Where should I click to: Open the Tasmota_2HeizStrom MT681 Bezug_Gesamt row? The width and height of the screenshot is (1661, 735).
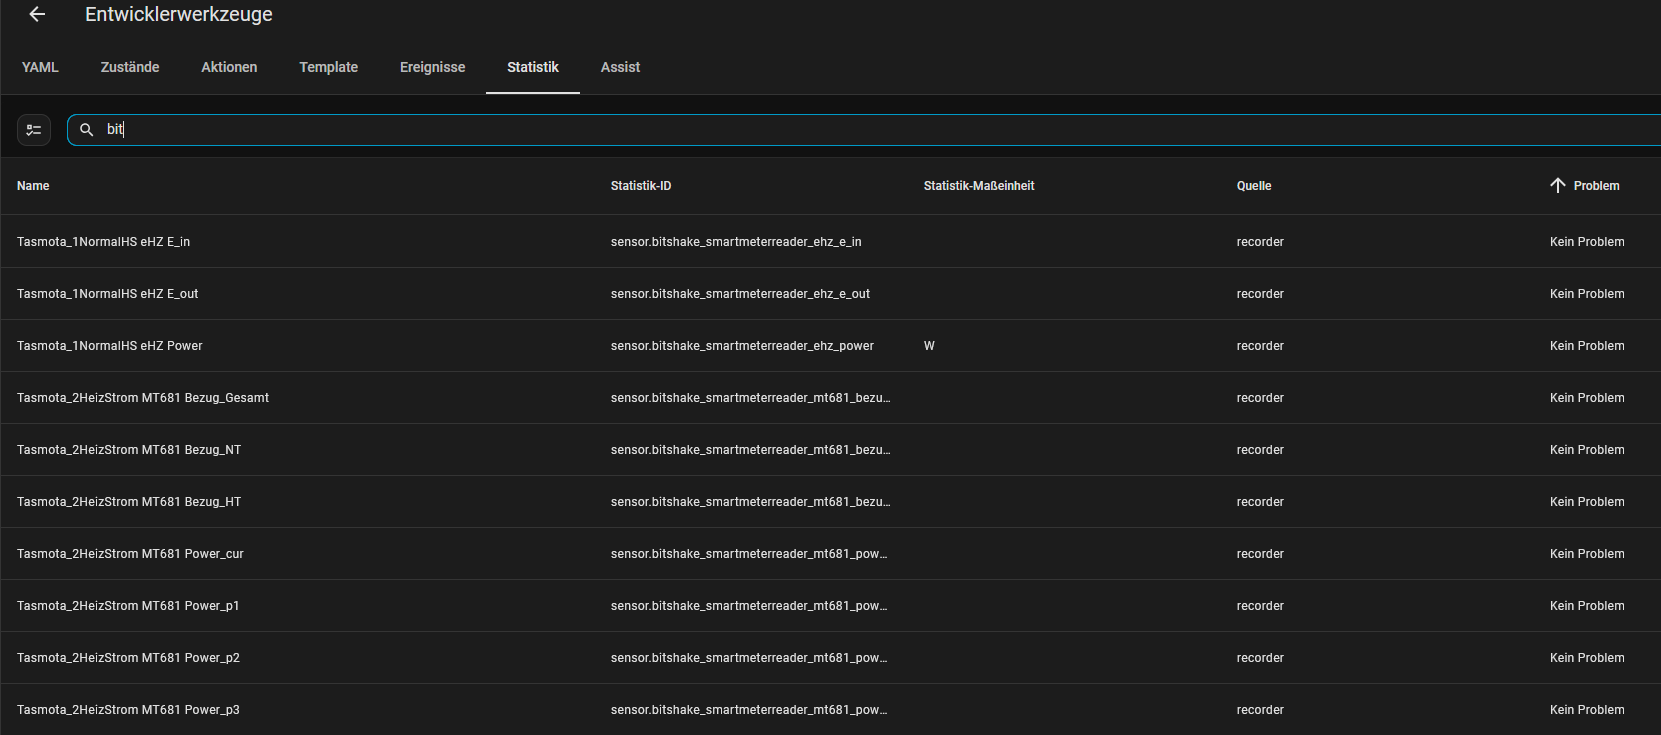143,398
